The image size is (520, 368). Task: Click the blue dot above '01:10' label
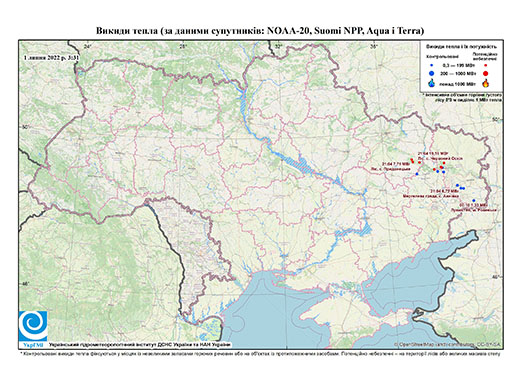point(474,200)
